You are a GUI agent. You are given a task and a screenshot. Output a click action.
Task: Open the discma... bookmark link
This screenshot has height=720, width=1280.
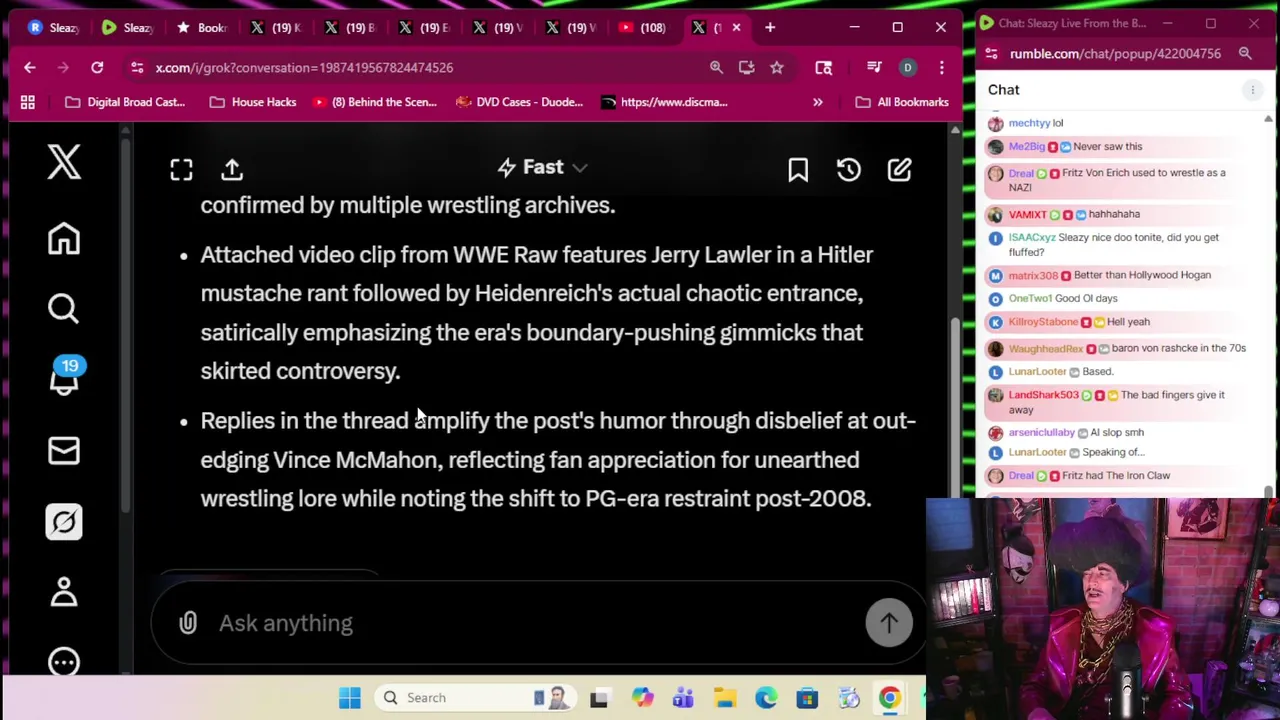(x=664, y=102)
